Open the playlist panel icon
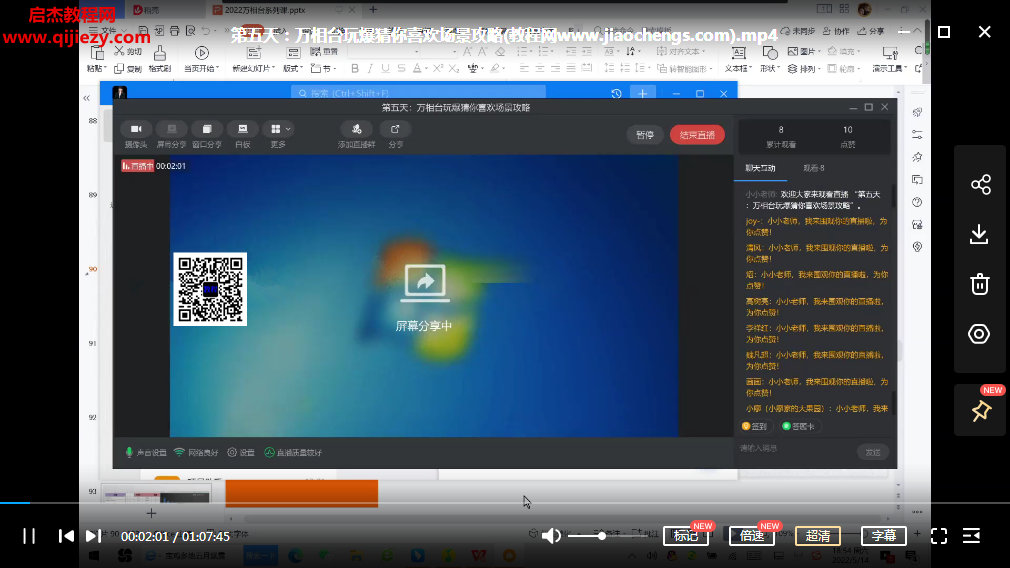This screenshot has width=1010, height=568. point(971,536)
